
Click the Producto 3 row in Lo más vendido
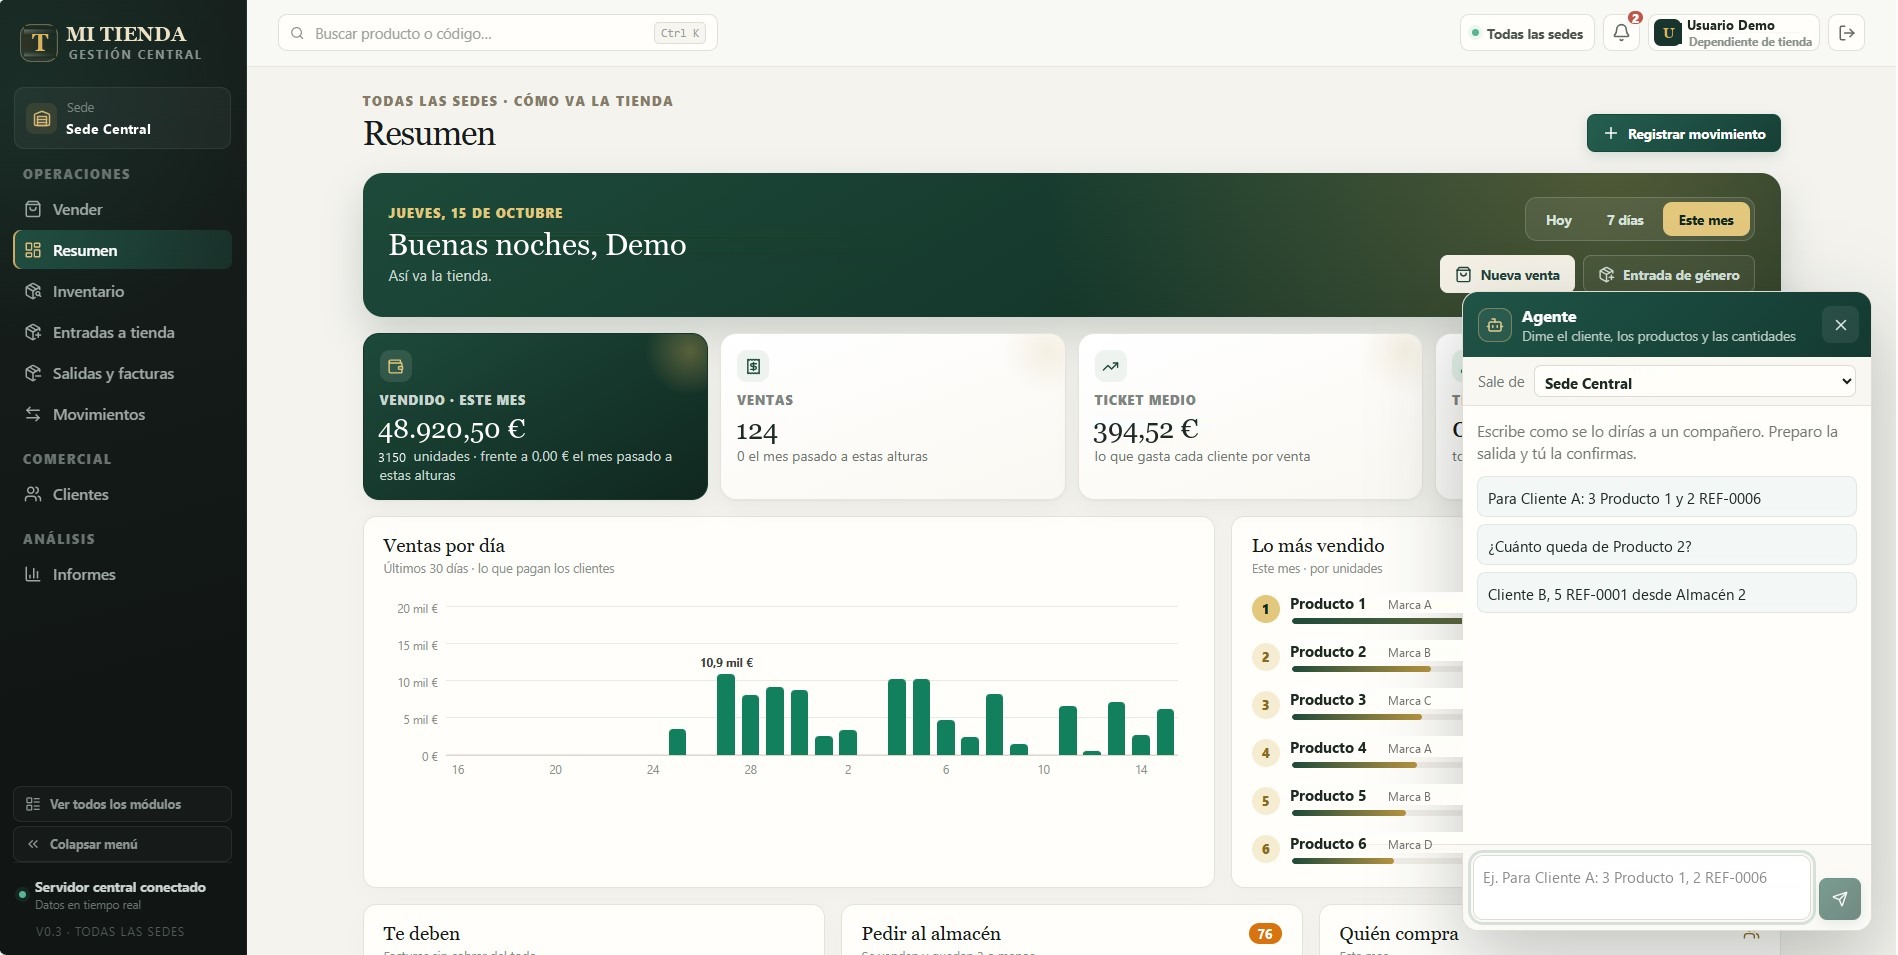[x=1357, y=705]
